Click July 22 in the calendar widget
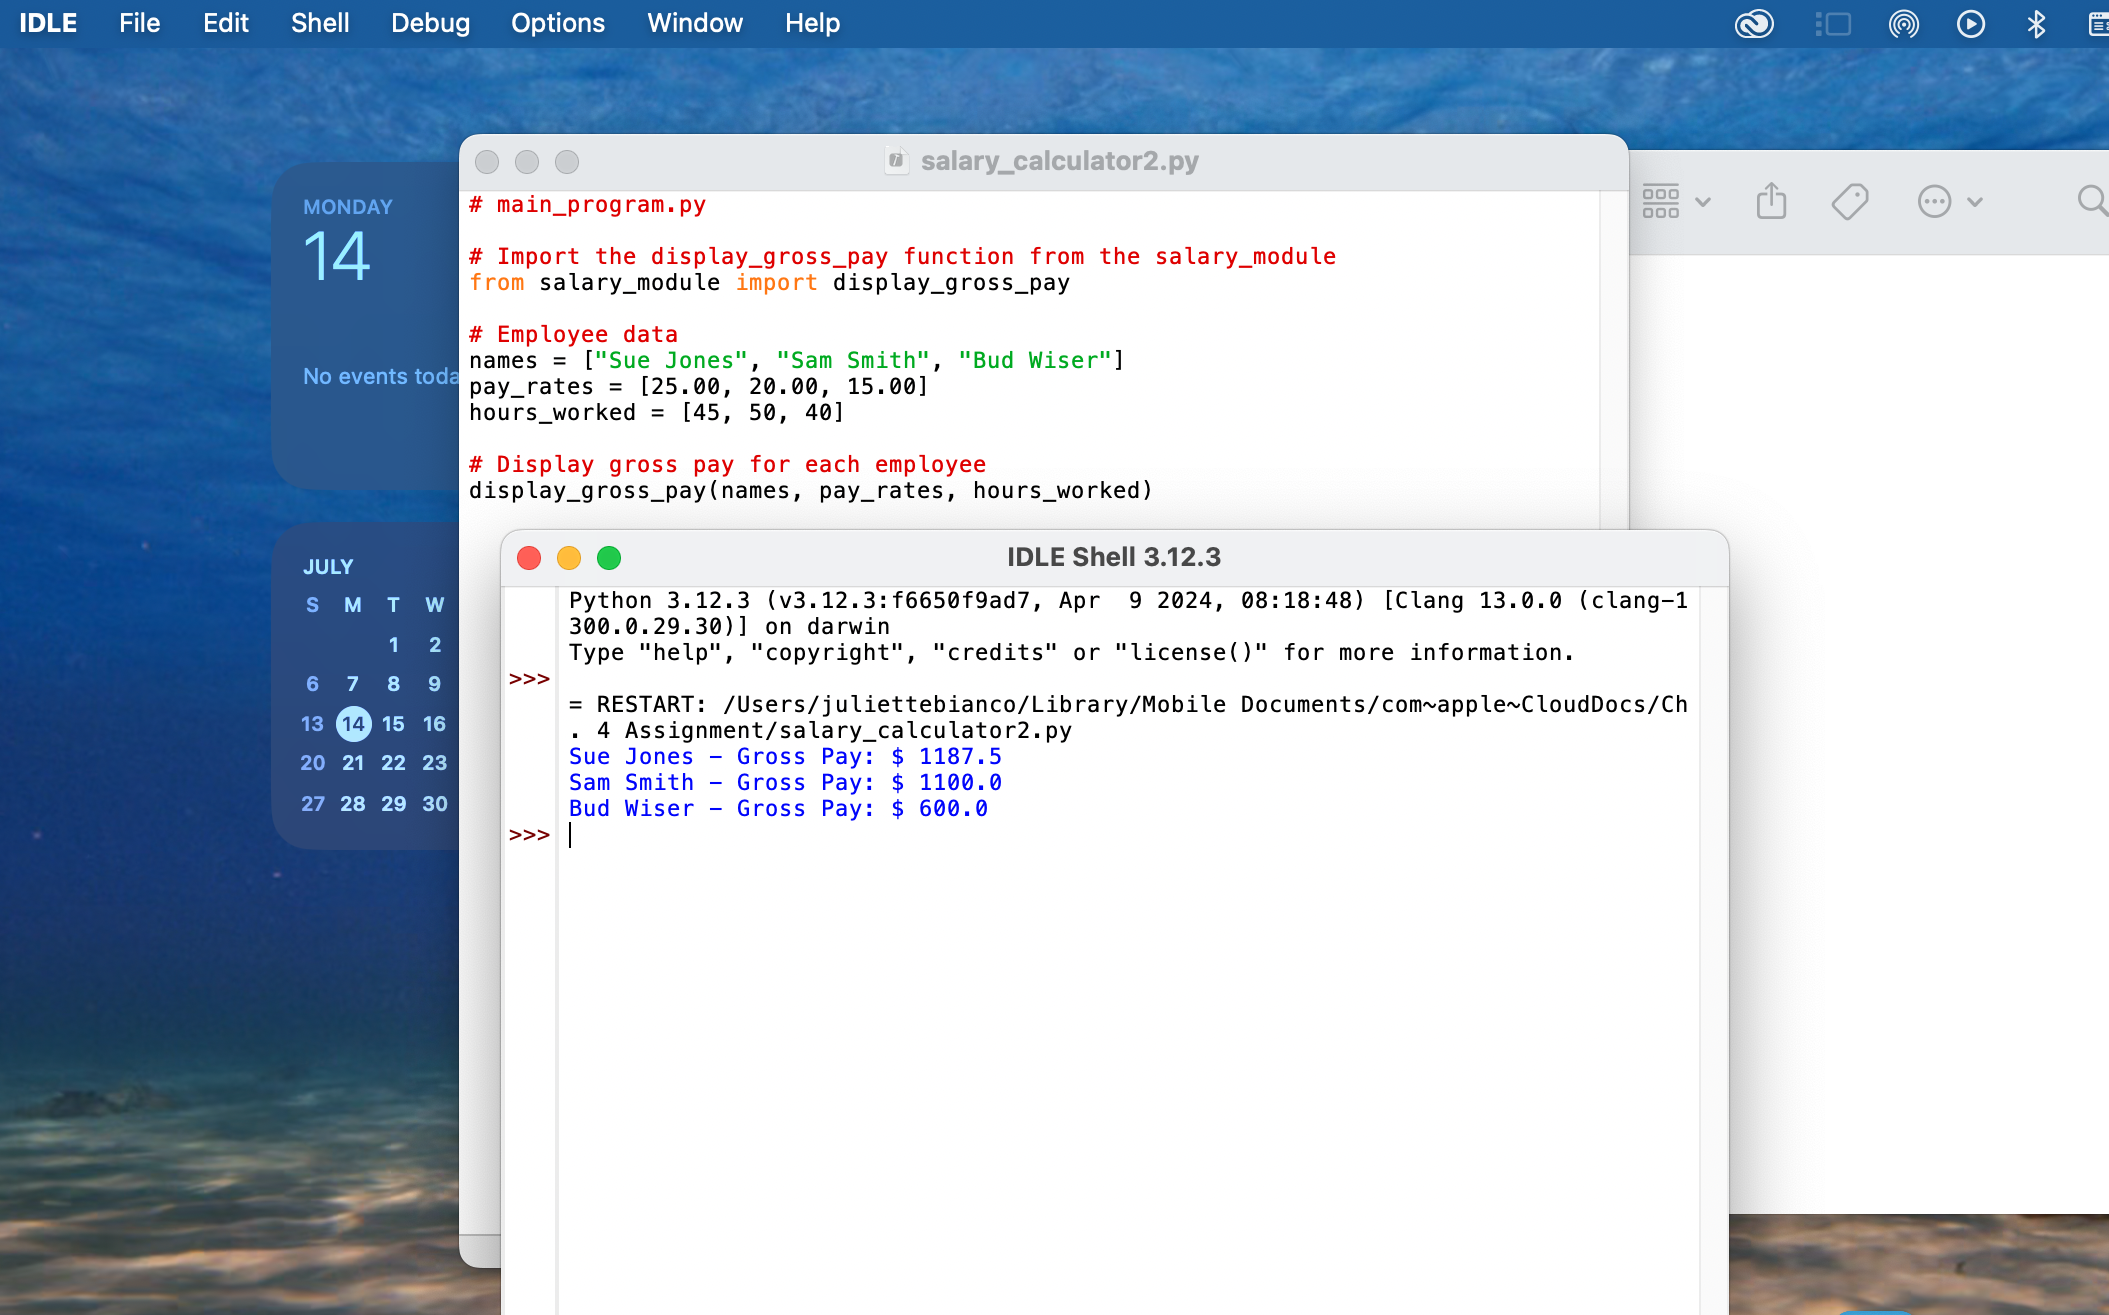Viewport: 2109px width, 1315px height. [393, 763]
